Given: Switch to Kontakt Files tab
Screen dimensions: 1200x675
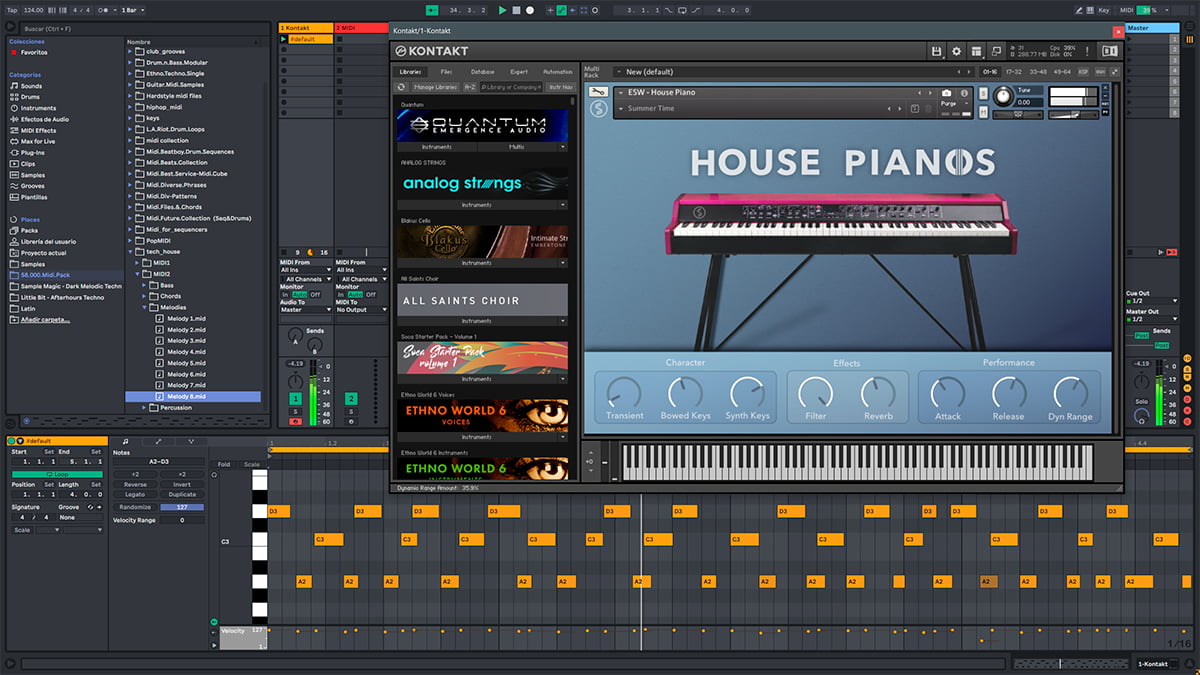Looking at the screenshot, I should (446, 72).
